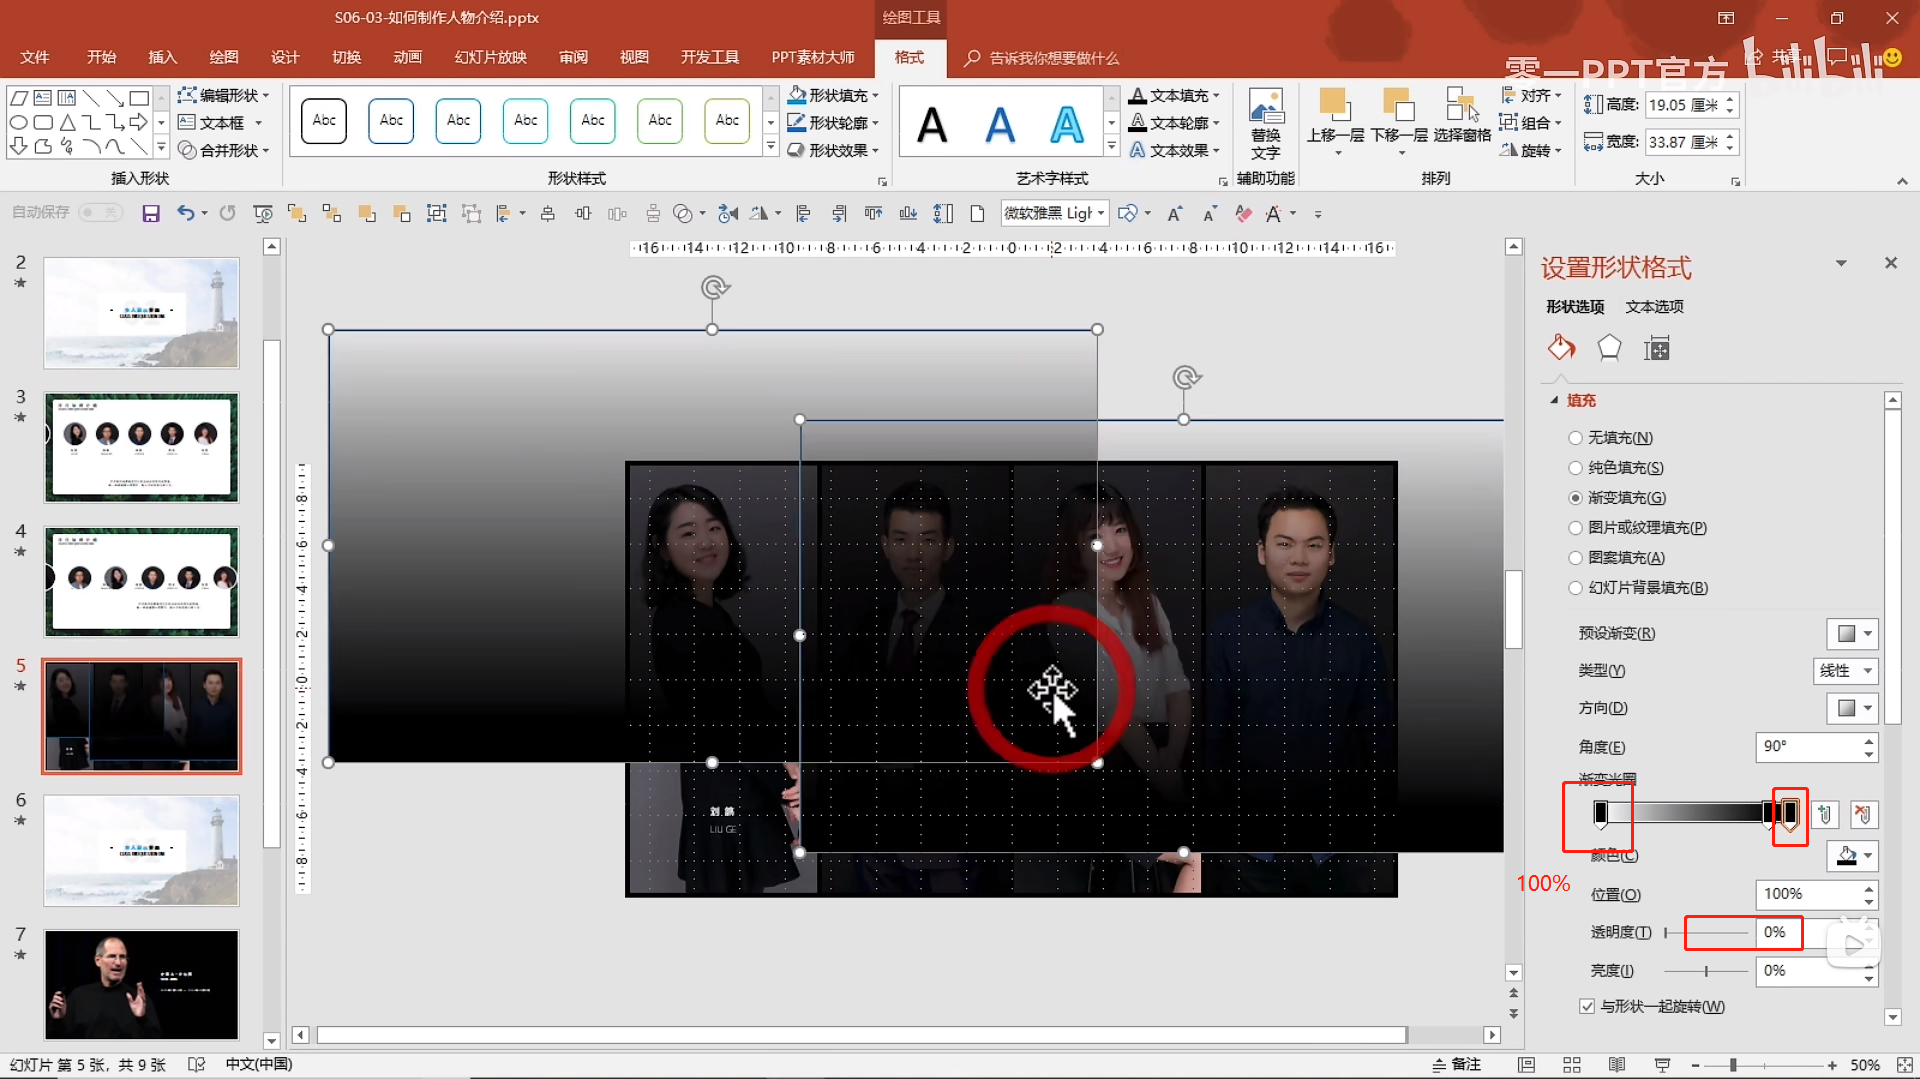Click the Send Backward icon
This screenshot has width=1920, height=1079.
pyautogui.click(x=1399, y=122)
